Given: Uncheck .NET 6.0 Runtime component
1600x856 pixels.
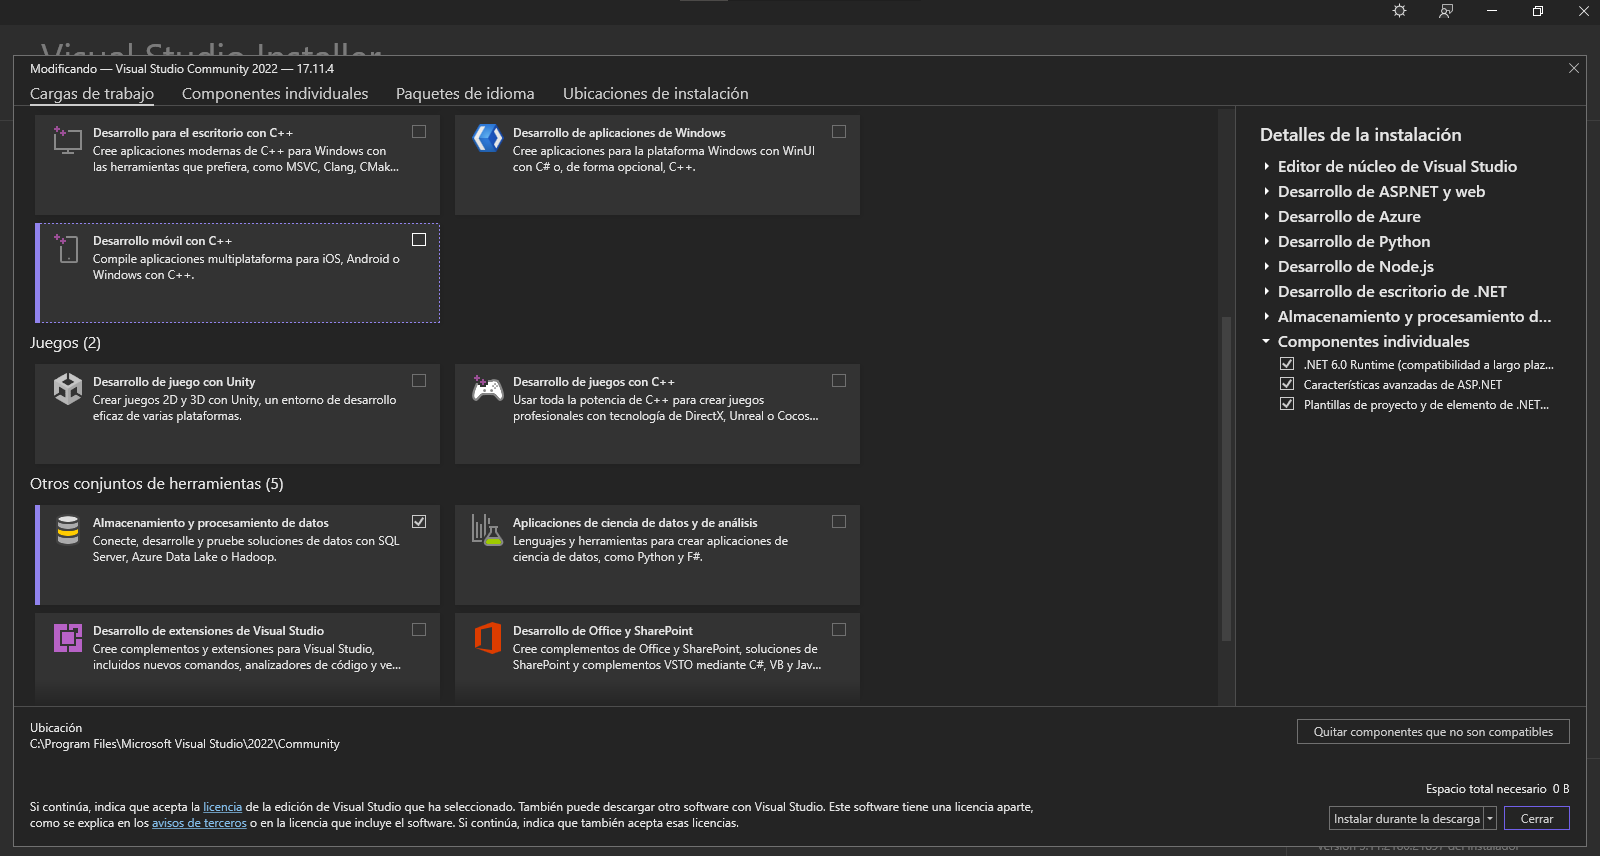Looking at the screenshot, I should point(1287,364).
